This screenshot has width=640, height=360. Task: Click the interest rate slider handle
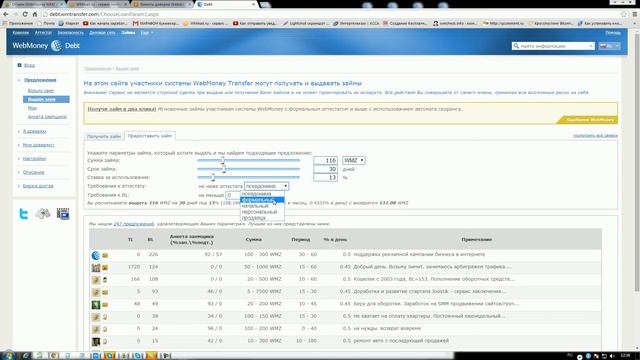pyautogui.click(x=213, y=177)
